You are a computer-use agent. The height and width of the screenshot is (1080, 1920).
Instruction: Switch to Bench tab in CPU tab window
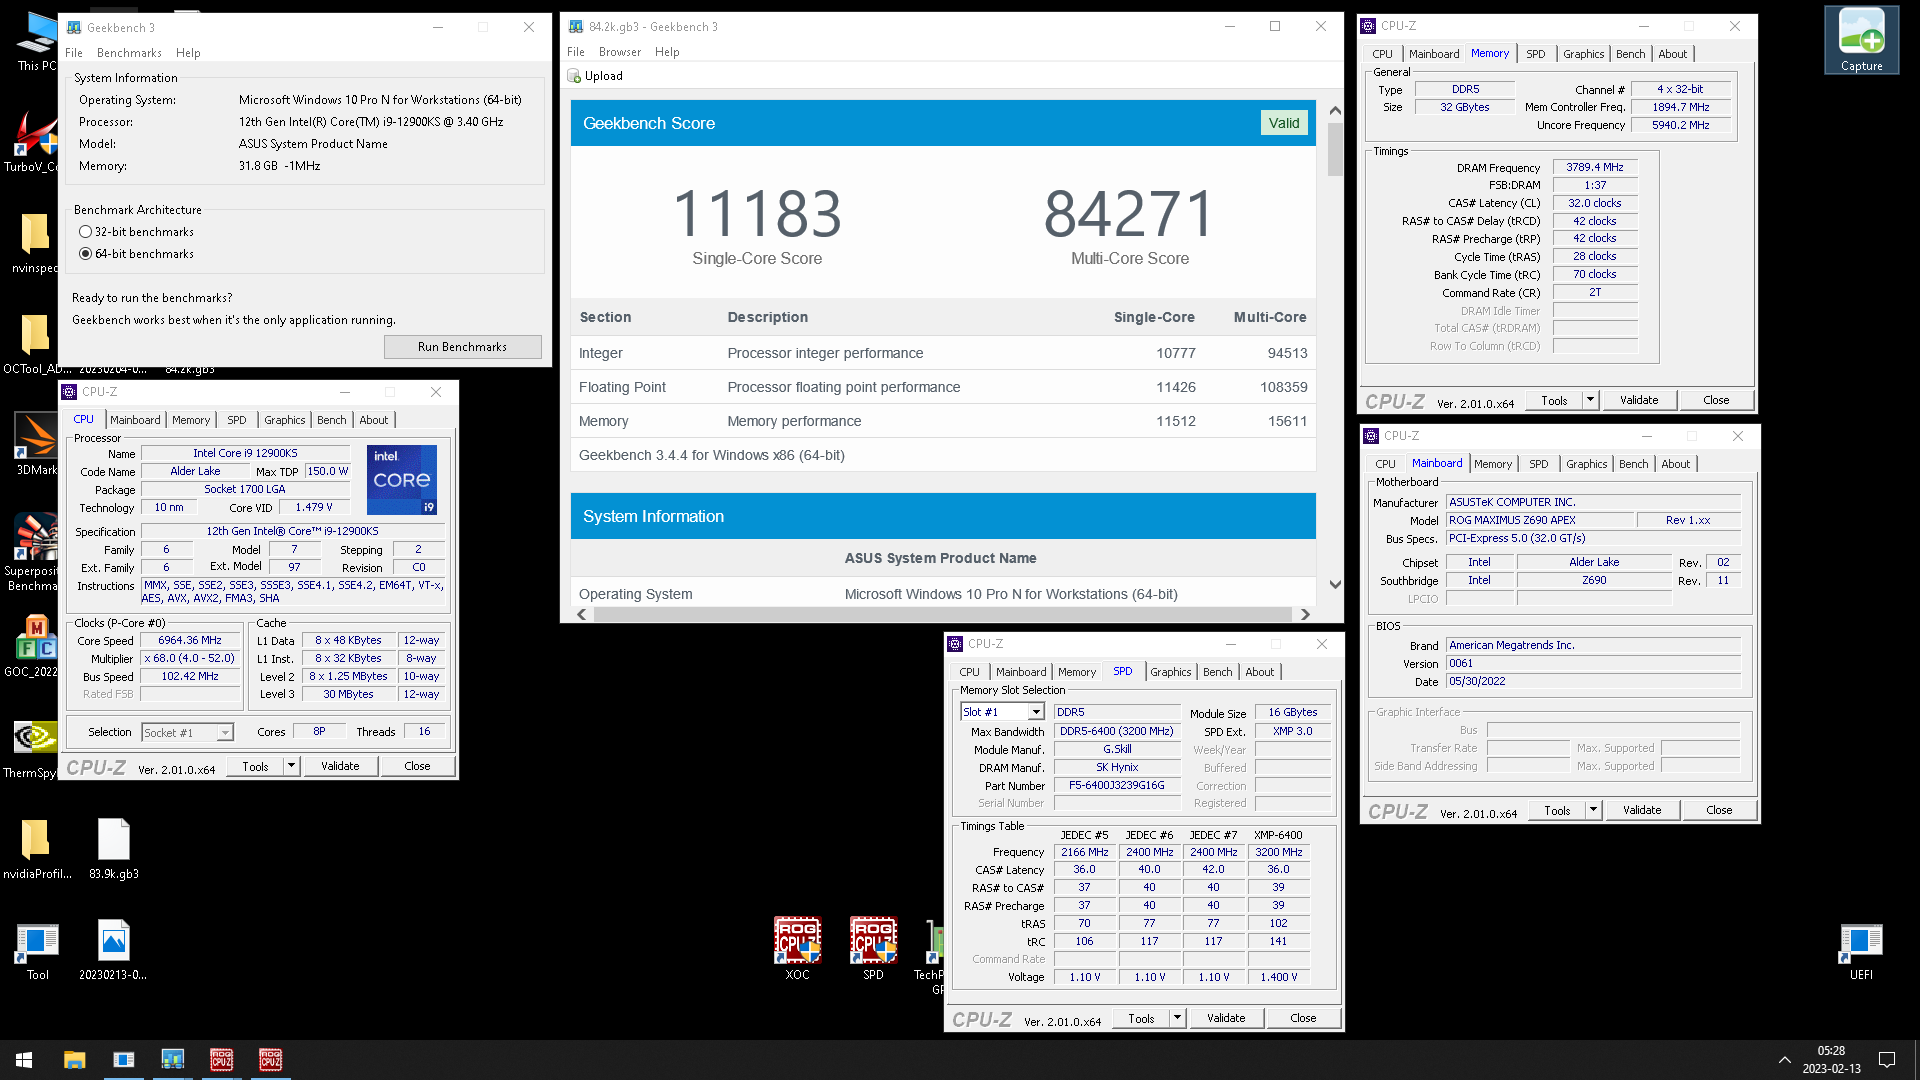point(332,420)
